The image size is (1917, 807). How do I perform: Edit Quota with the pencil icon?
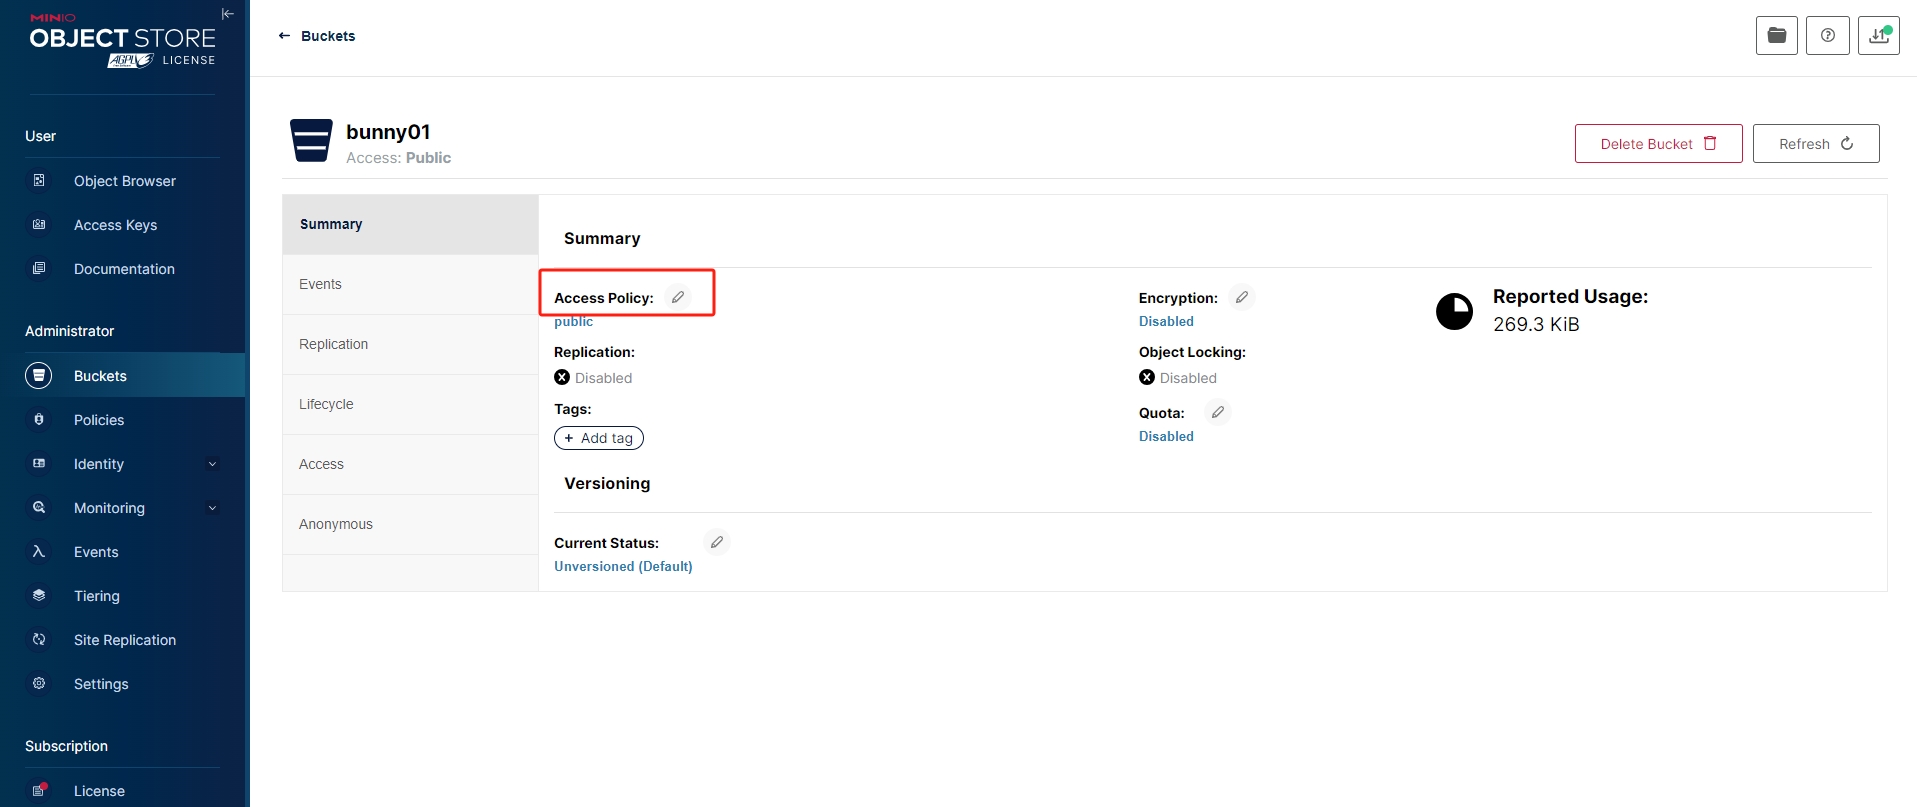(x=1218, y=412)
